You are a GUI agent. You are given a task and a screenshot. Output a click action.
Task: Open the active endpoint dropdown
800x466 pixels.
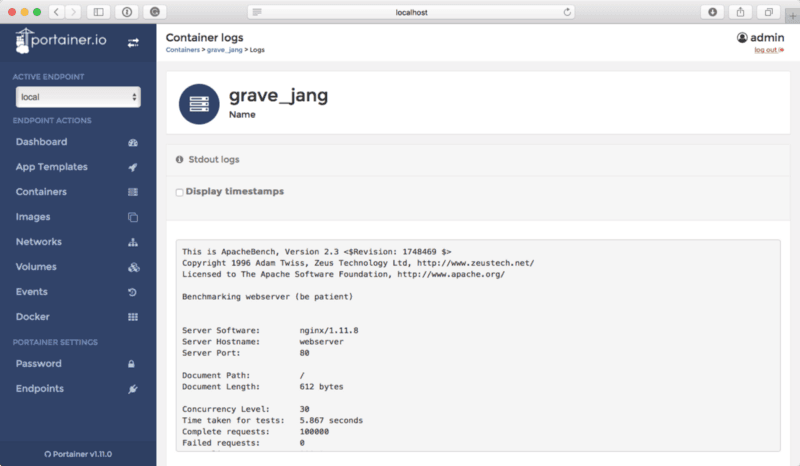[78, 97]
